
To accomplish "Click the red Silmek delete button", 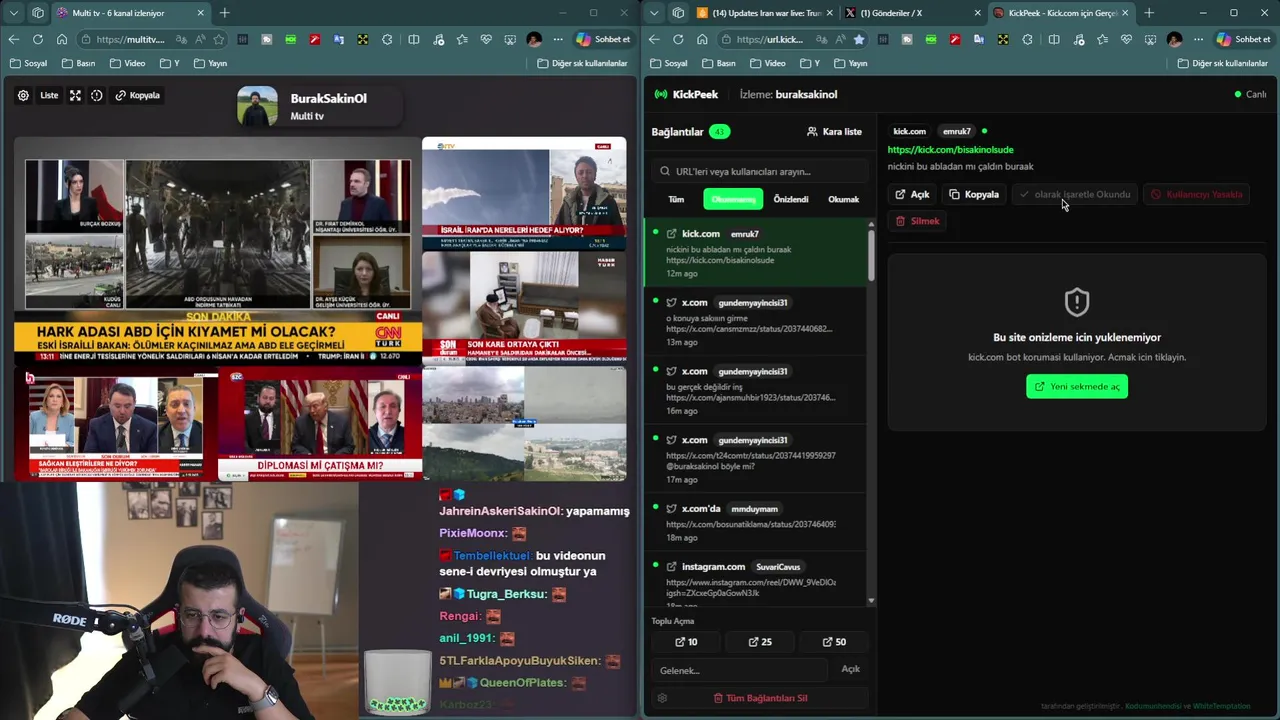I will [917, 221].
